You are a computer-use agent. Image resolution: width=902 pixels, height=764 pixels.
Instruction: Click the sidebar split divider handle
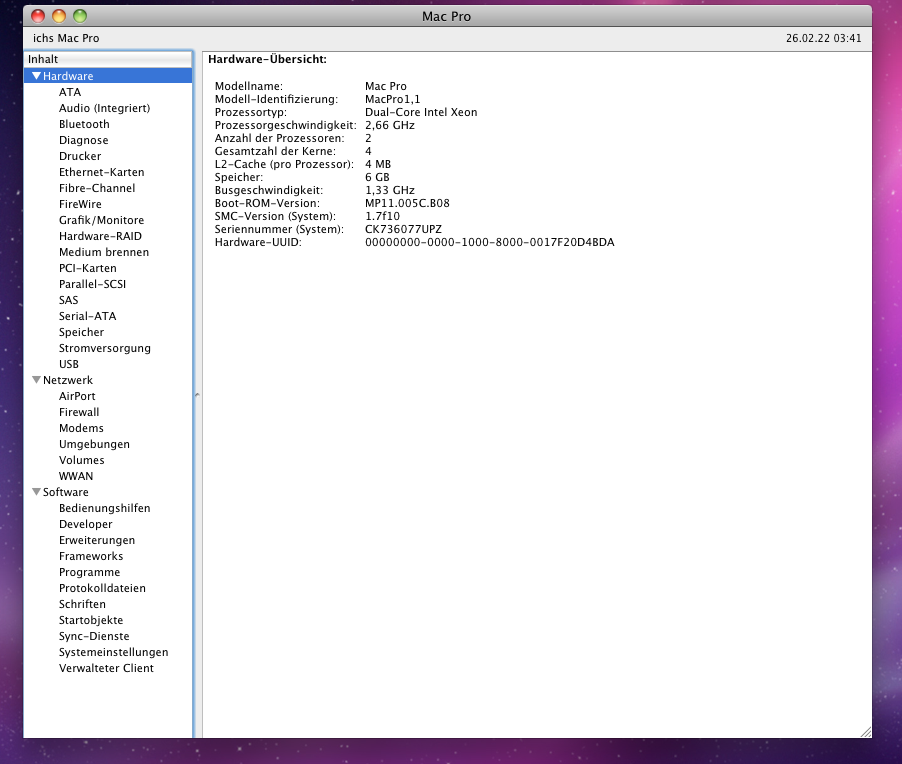[x=197, y=395]
